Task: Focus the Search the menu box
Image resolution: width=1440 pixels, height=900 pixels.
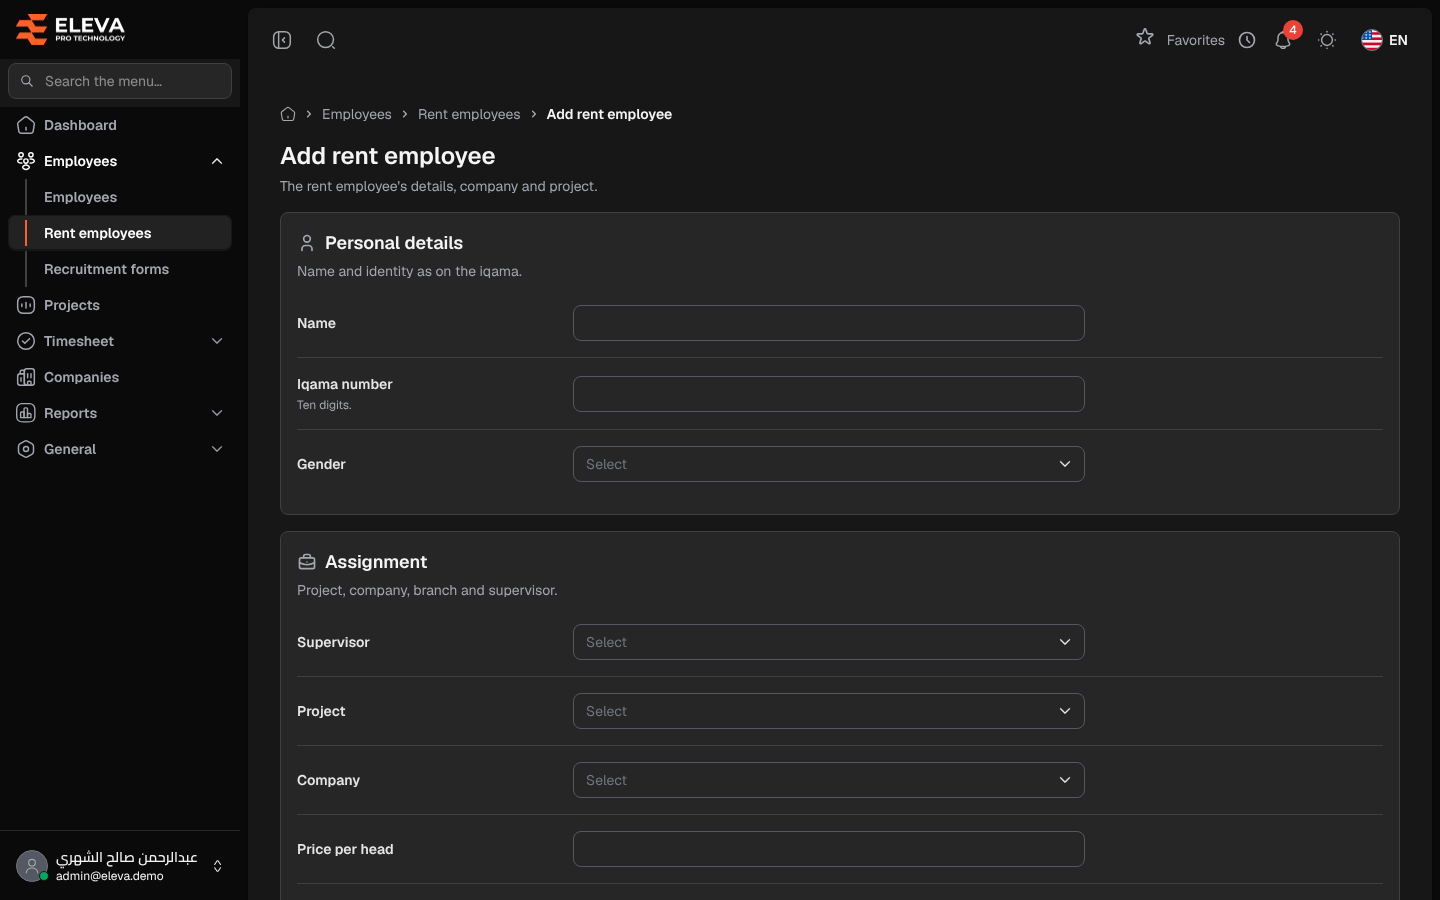Action: [x=120, y=81]
